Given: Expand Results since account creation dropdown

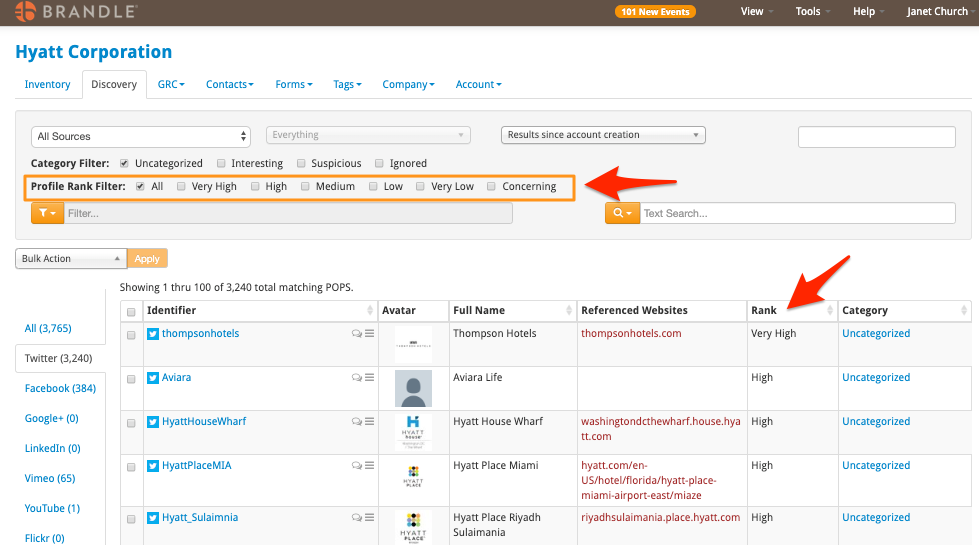Looking at the screenshot, I should 603,135.
